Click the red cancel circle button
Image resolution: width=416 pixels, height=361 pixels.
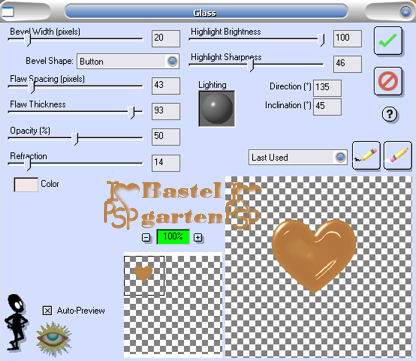coord(388,81)
